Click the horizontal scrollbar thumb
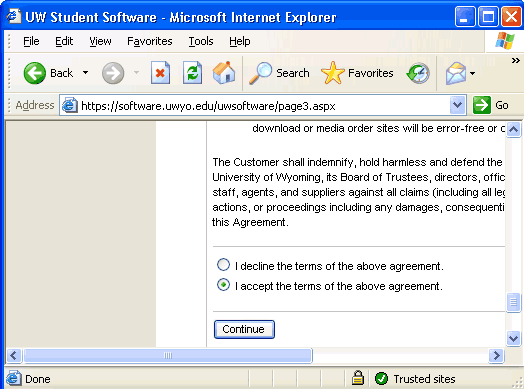This screenshot has height=389, width=524. (x=168, y=356)
